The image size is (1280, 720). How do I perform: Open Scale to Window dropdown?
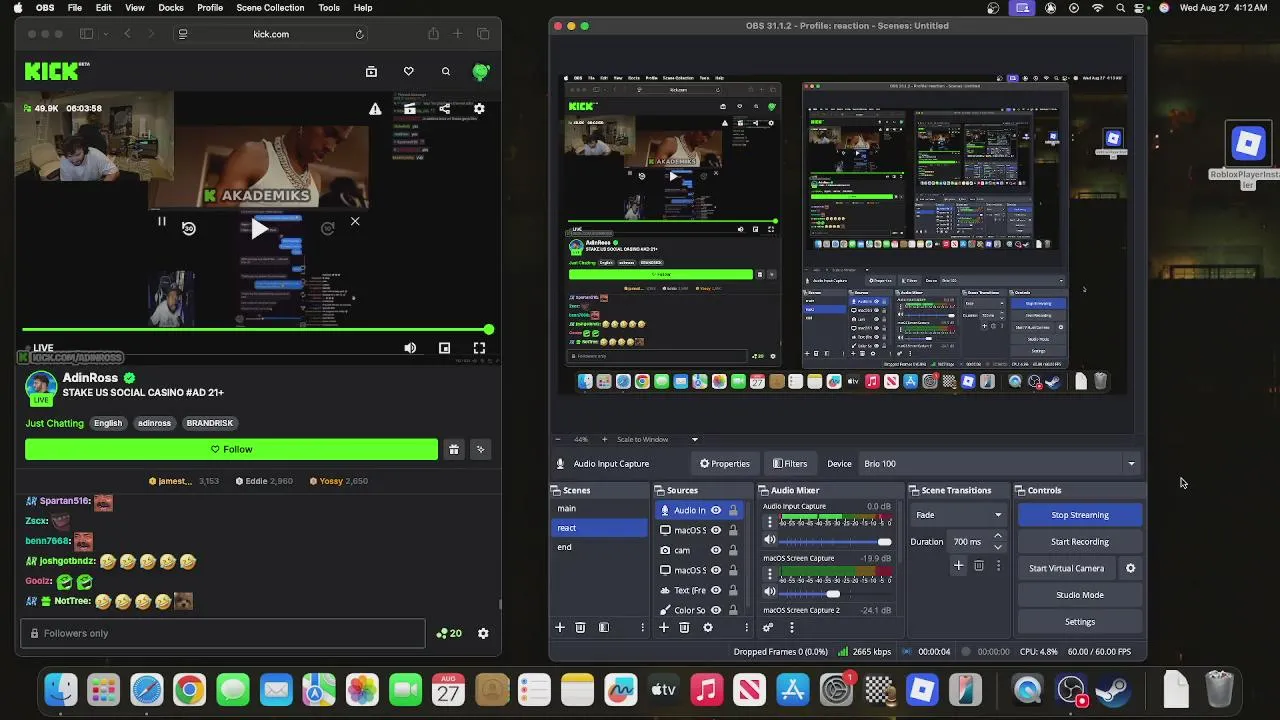pyautogui.click(x=656, y=439)
